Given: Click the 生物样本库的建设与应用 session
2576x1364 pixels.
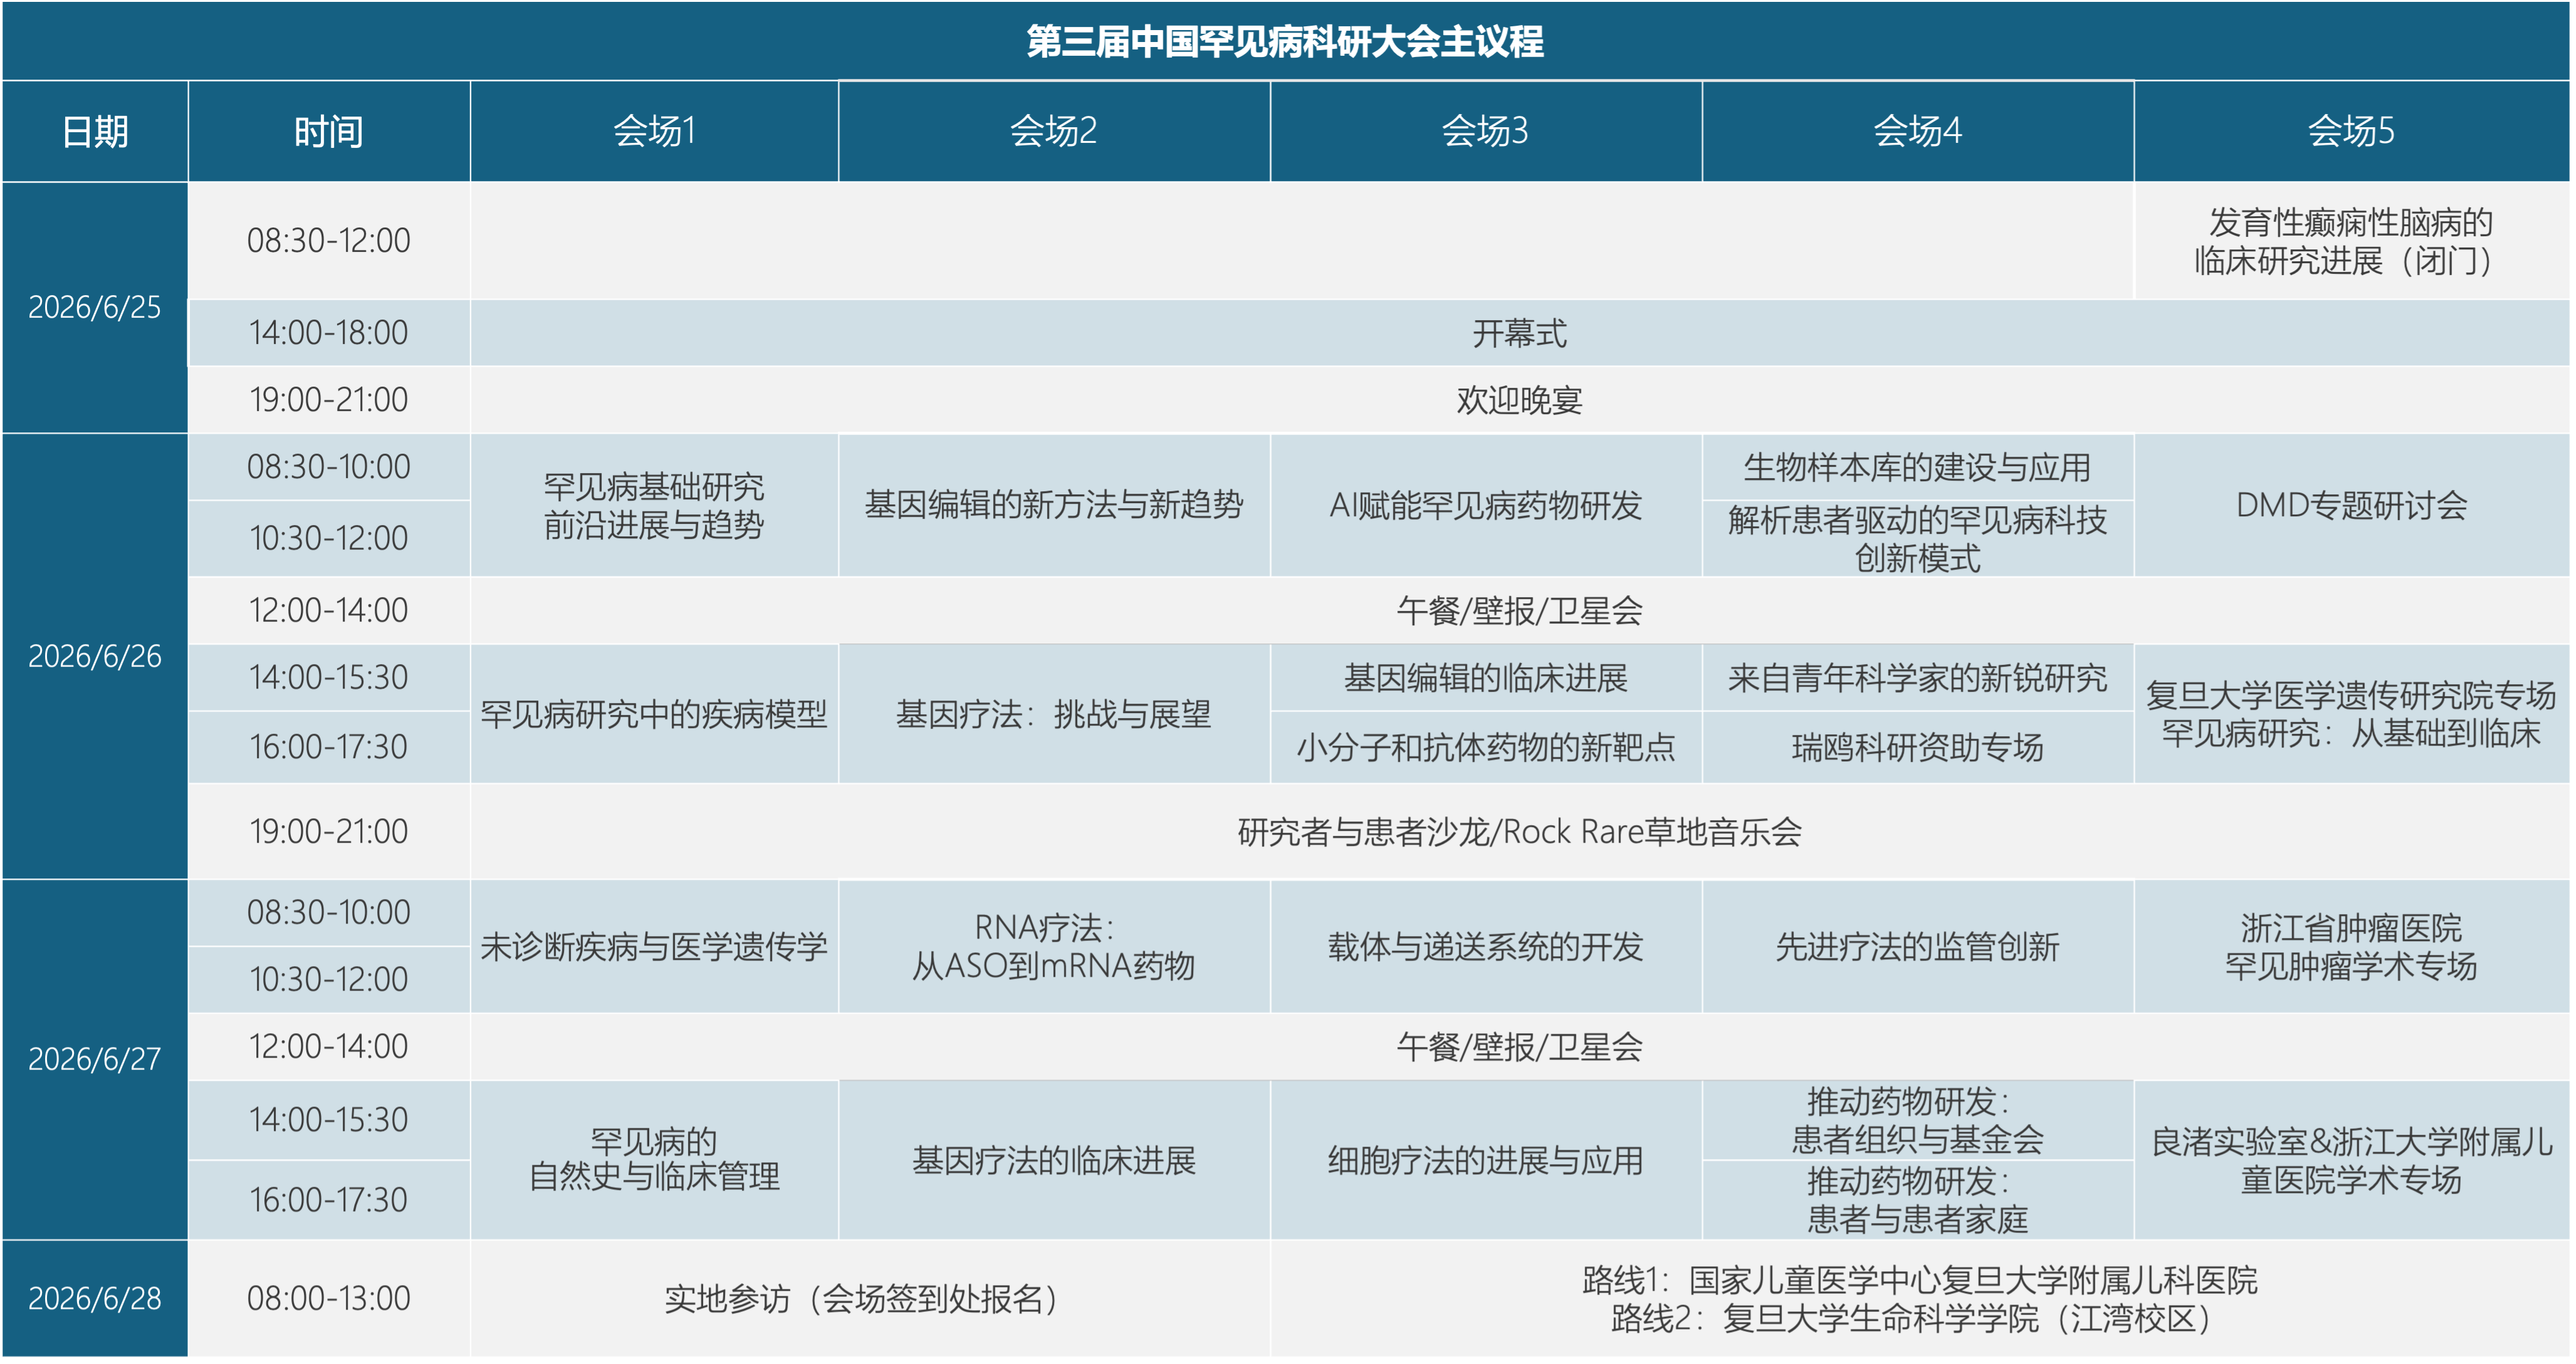Looking at the screenshot, I should pos(1918,467).
